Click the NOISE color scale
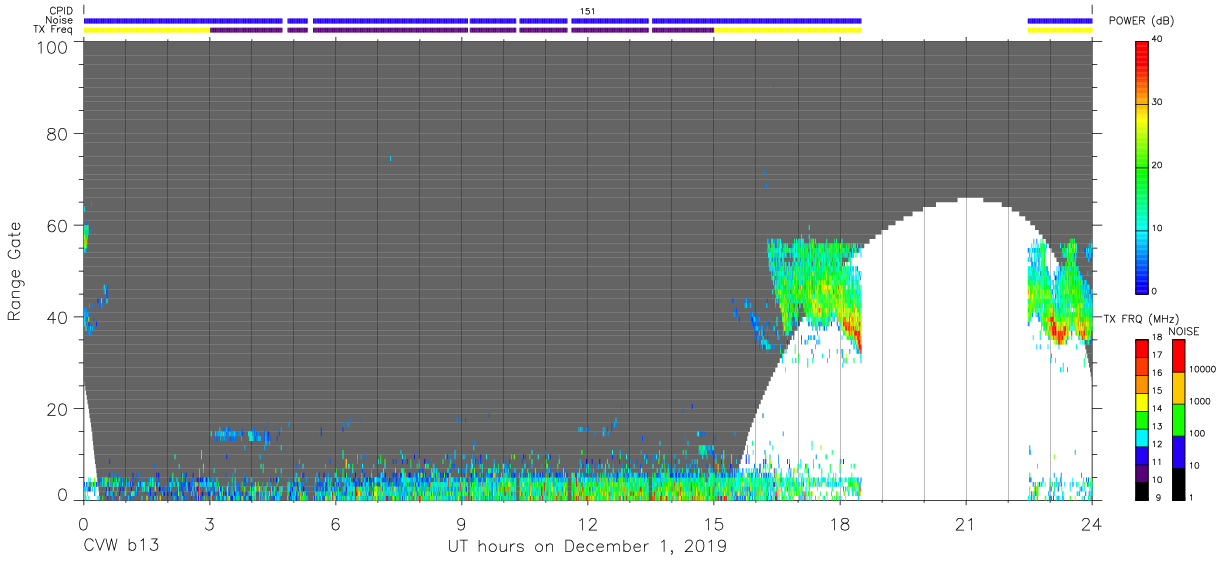 pos(1177,419)
